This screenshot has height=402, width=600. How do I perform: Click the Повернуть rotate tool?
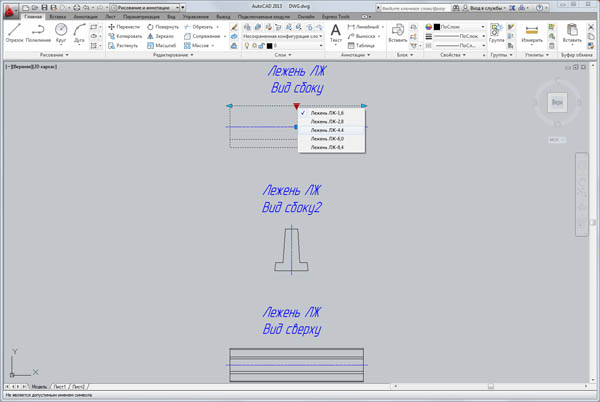click(163, 27)
